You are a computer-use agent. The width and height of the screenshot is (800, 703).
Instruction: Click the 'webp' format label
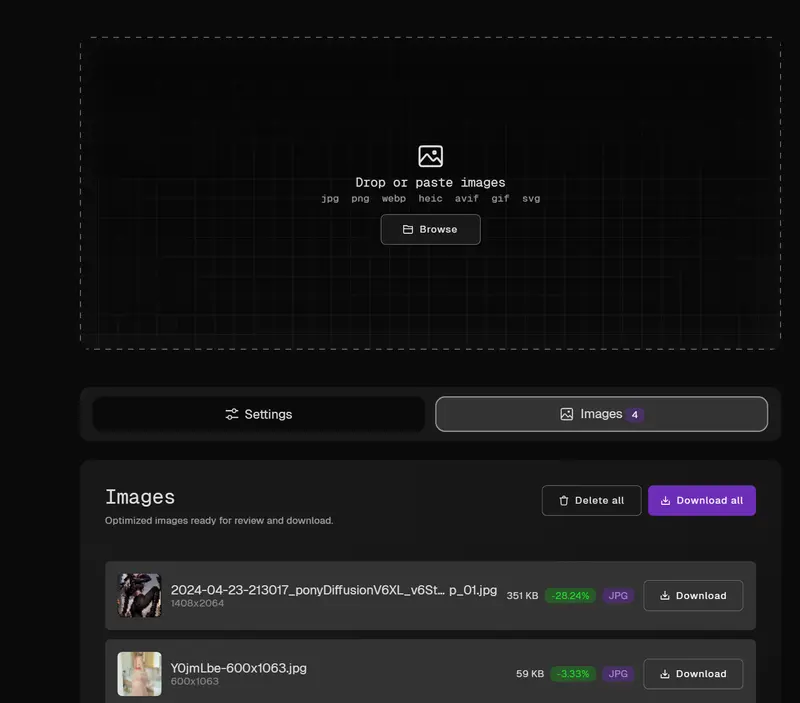coord(393,198)
